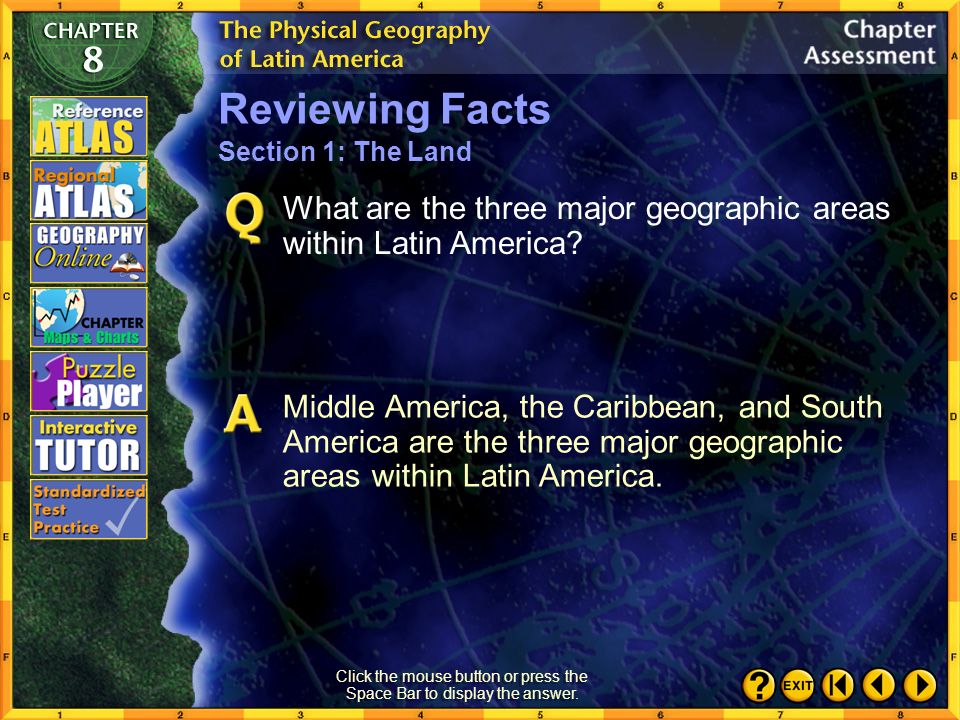This screenshot has width=960, height=720.
Task: Click the EXIT button
Action: tap(798, 684)
